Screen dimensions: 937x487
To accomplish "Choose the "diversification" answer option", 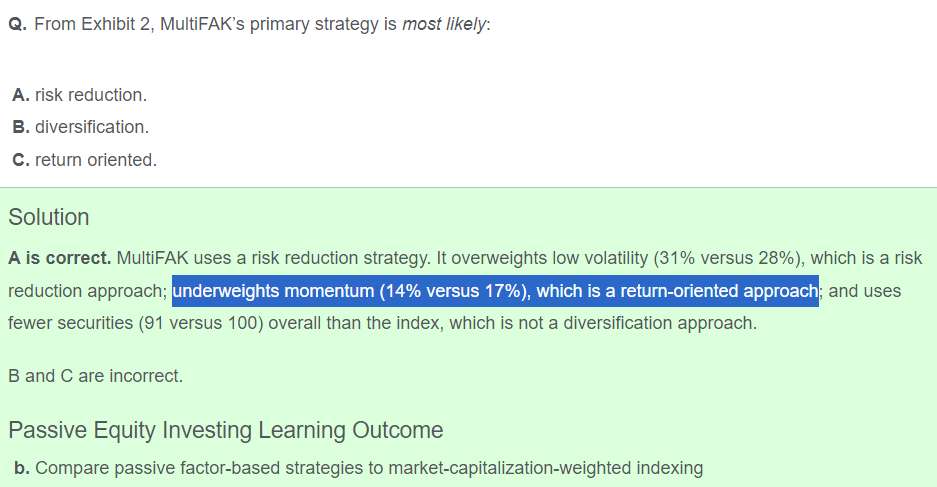I will coord(92,127).
